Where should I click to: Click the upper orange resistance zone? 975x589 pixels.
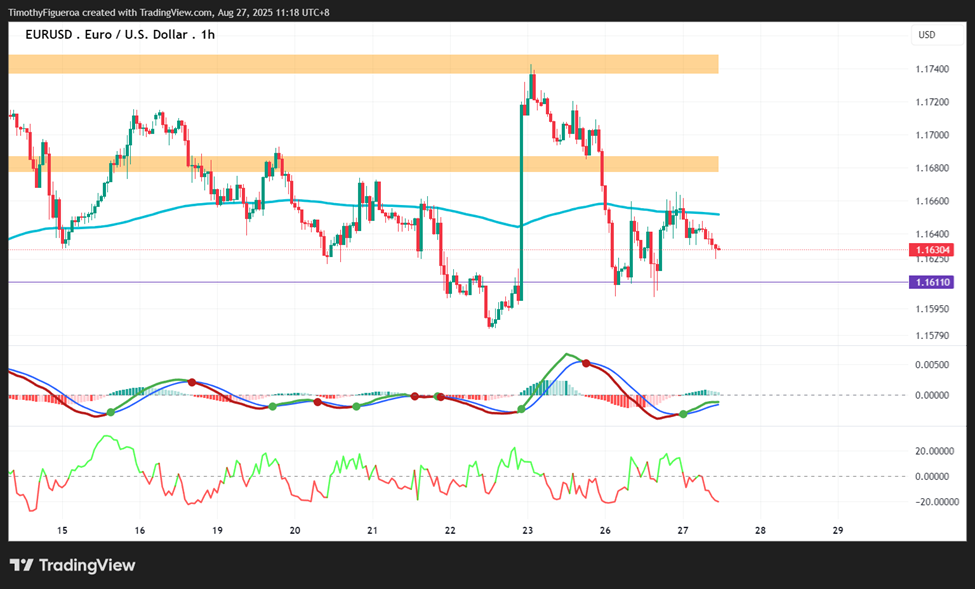click(364, 64)
